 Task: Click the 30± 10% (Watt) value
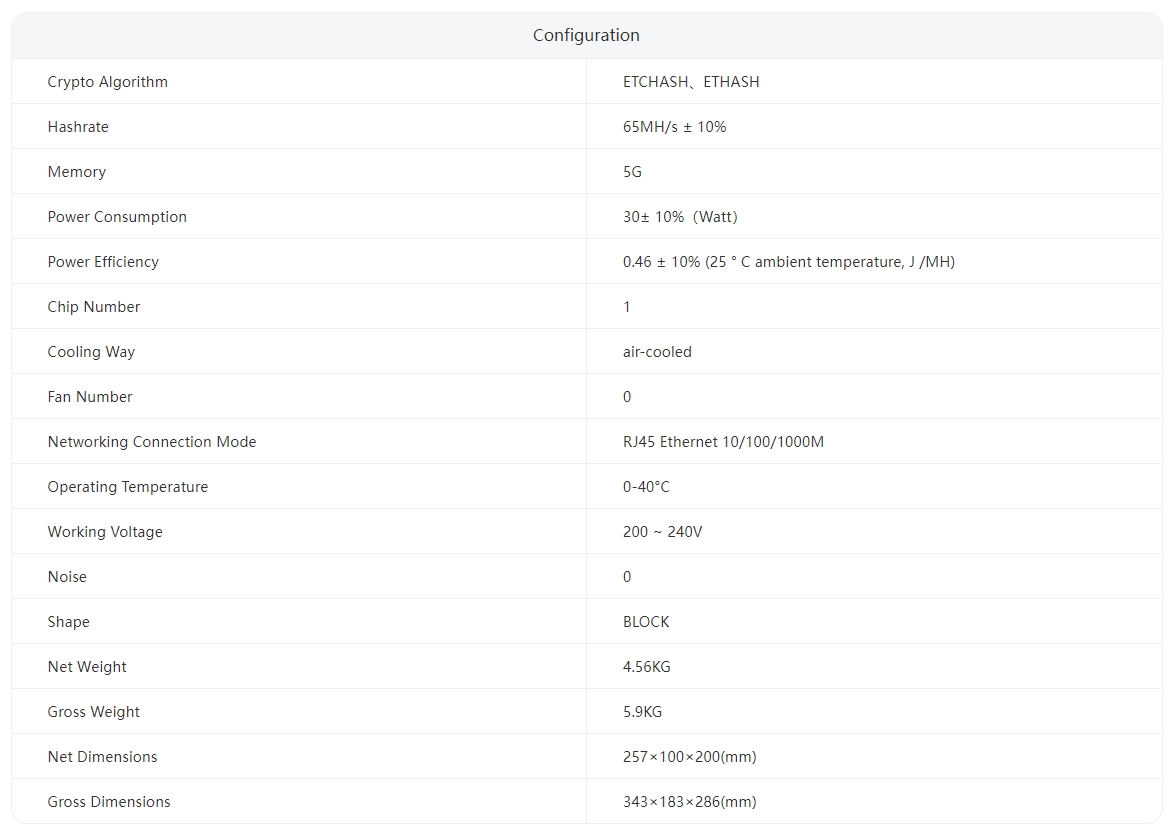[x=680, y=217]
